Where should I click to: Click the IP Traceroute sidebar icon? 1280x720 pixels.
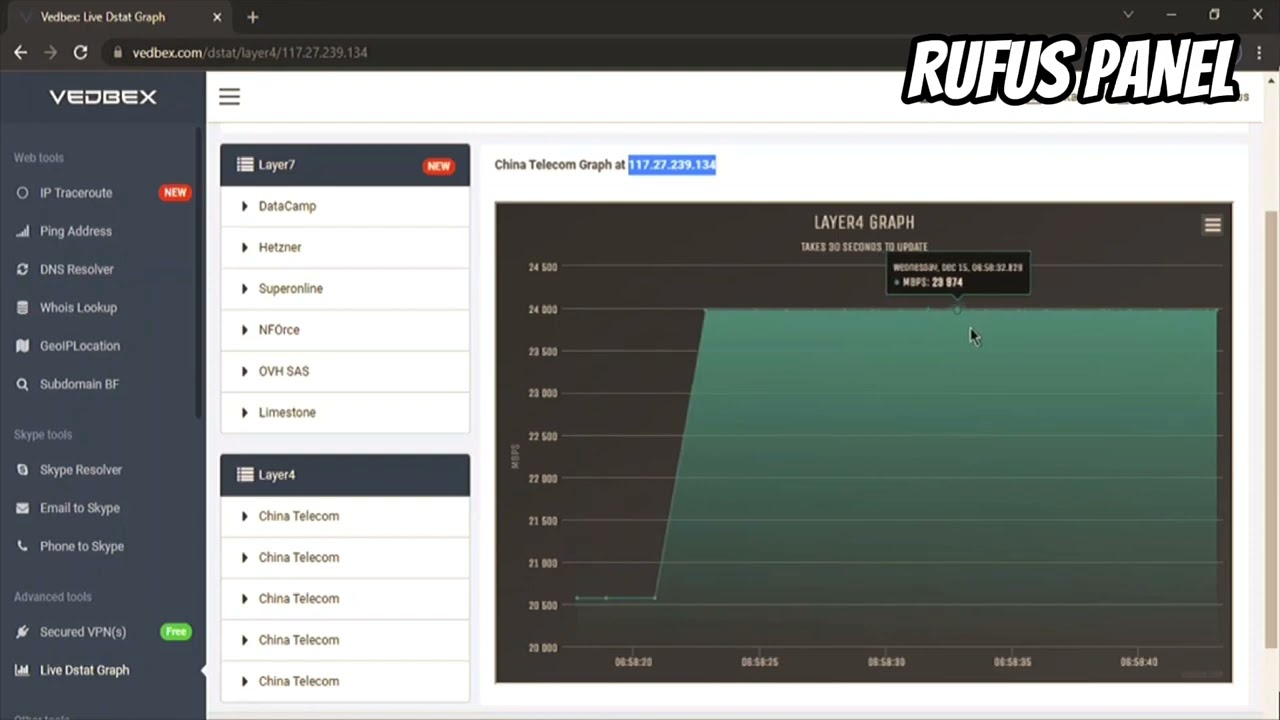pos(22,193)
